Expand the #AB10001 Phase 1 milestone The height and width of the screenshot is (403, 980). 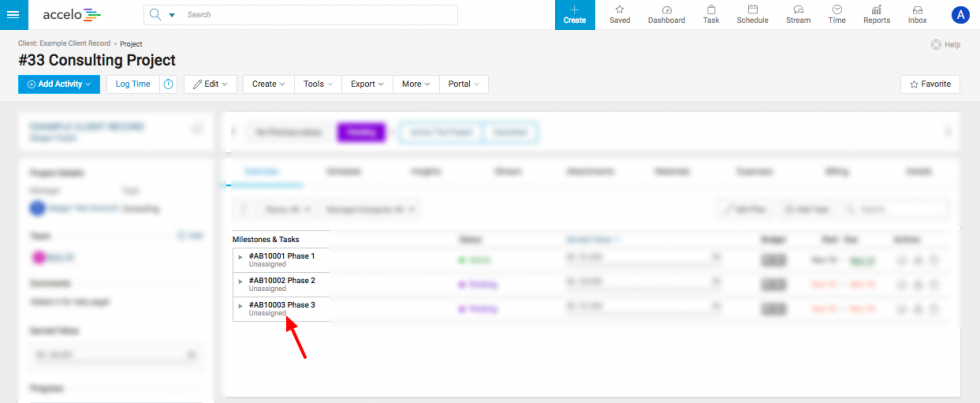(x=240, y=257)
